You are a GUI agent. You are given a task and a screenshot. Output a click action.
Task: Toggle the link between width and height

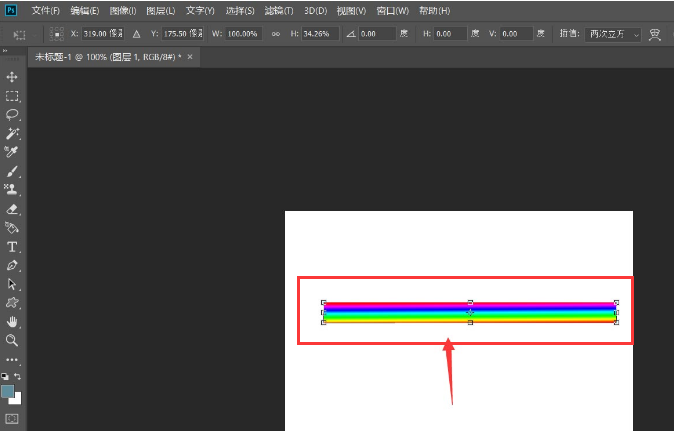coord(274,34)
